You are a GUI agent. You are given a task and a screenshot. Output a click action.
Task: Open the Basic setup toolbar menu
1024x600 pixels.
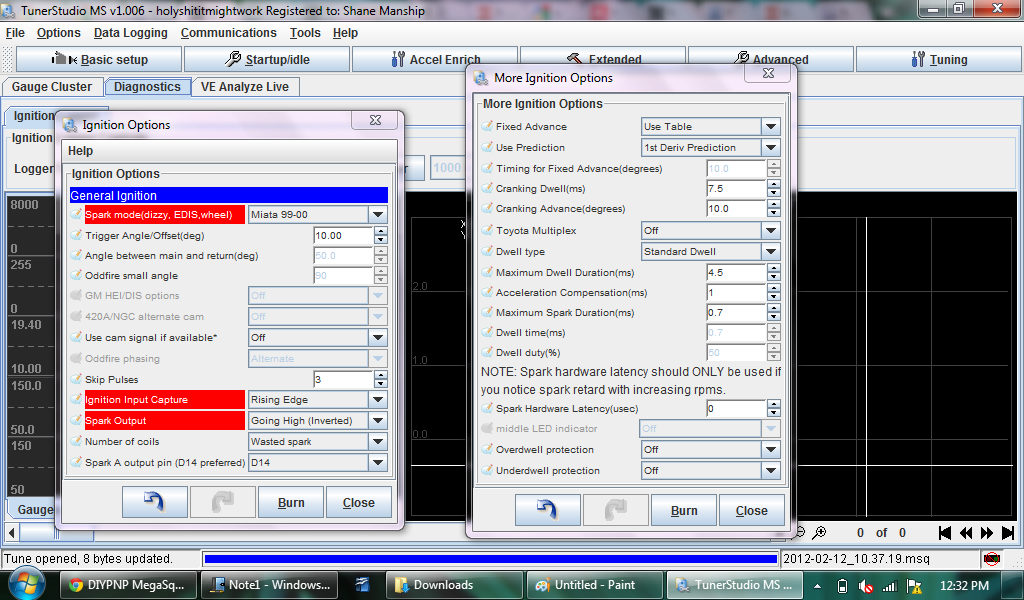click(99, 59)
